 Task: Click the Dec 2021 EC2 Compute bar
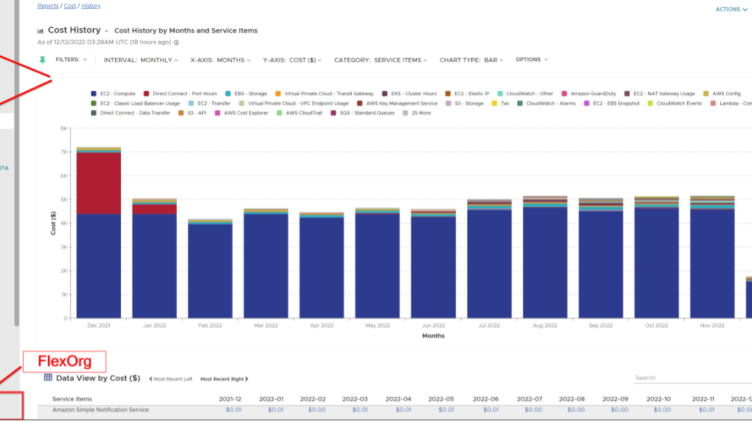(x=98, y=266)
